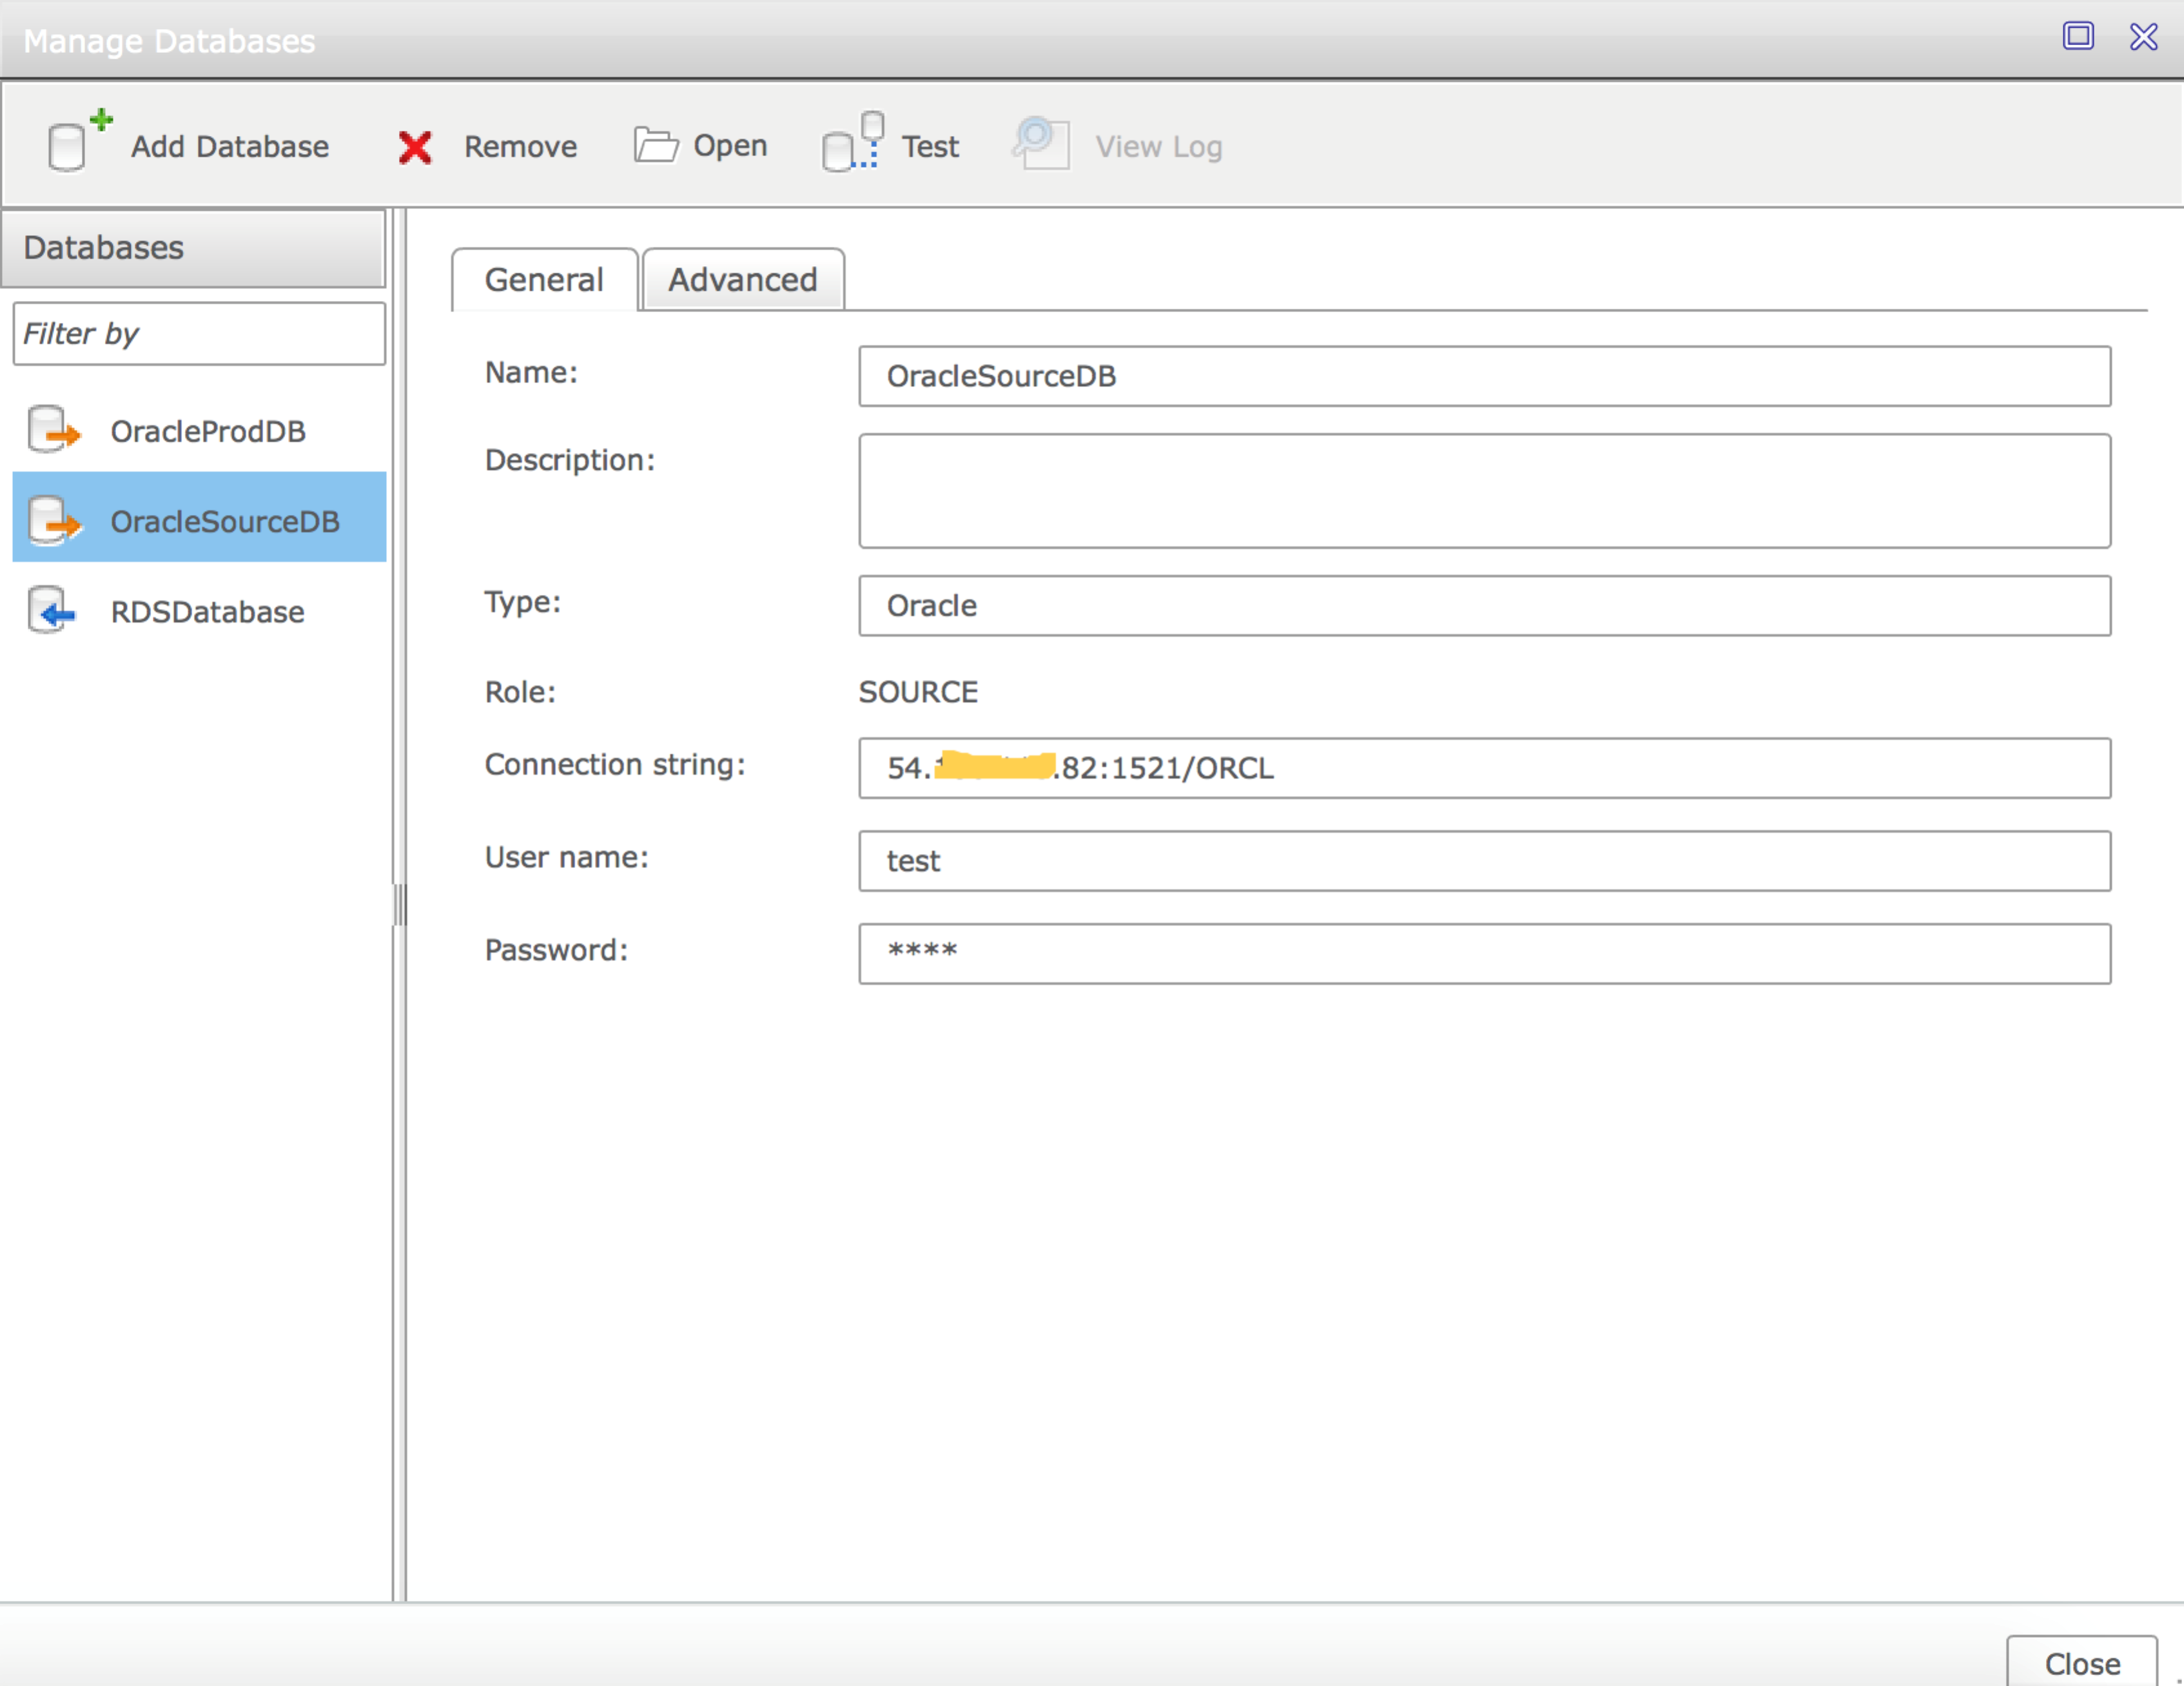This screenshot has width=2184, height=1686.
Task: Close window with title bar X
Action: click(2143, 36)
